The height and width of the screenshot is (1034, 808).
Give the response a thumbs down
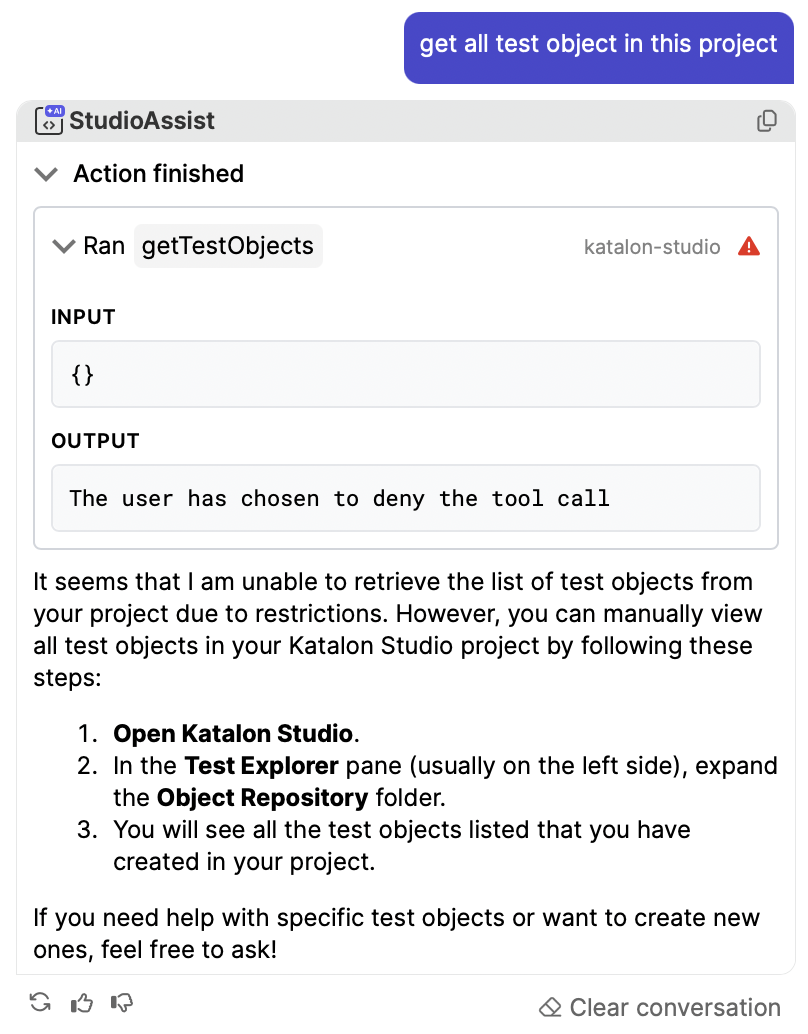point(122,1003)
